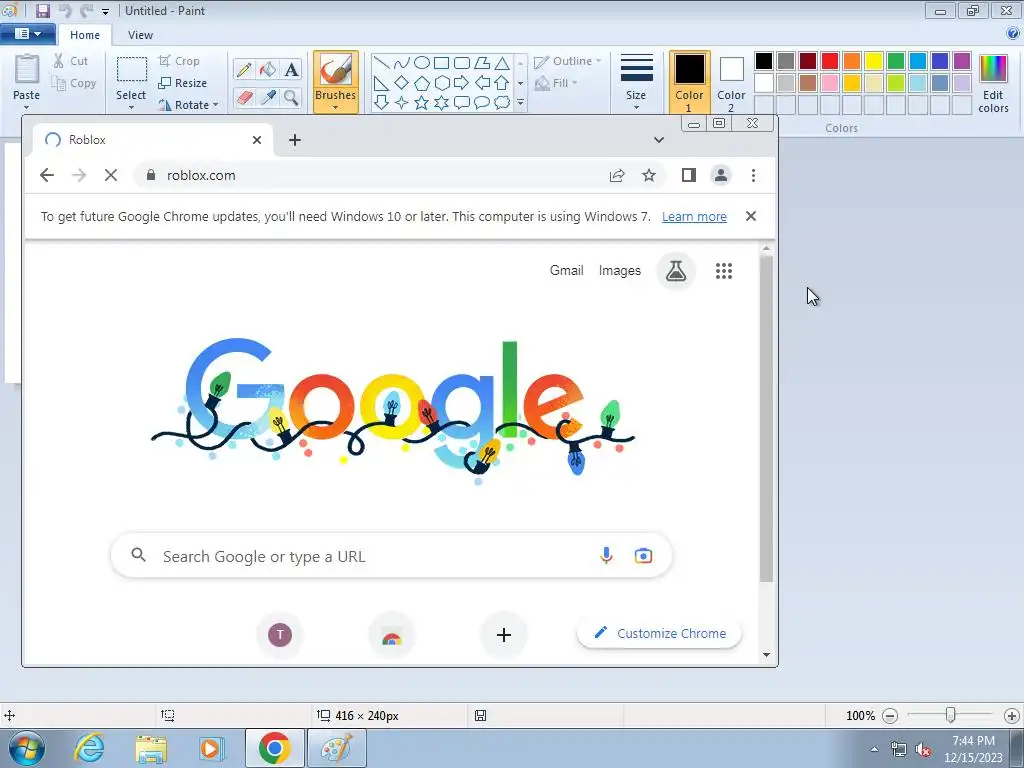Click the zoom in plus button
The image size is (1024, 768).
[x=1012, y=716]
